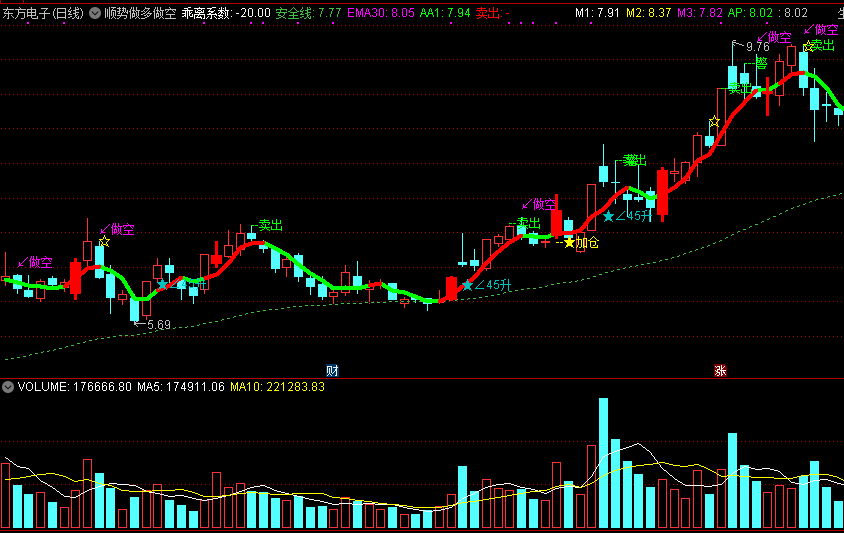Click the red 卖出: - header value
Screen dimensions: 844x533
[493, 13]
